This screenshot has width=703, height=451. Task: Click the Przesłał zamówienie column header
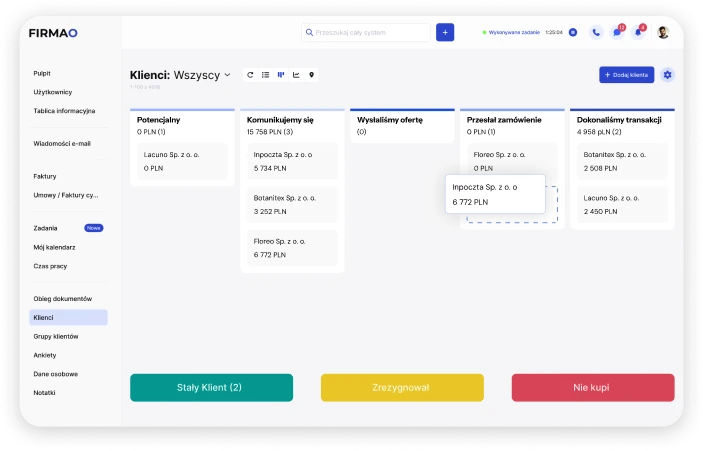[504, 120]
